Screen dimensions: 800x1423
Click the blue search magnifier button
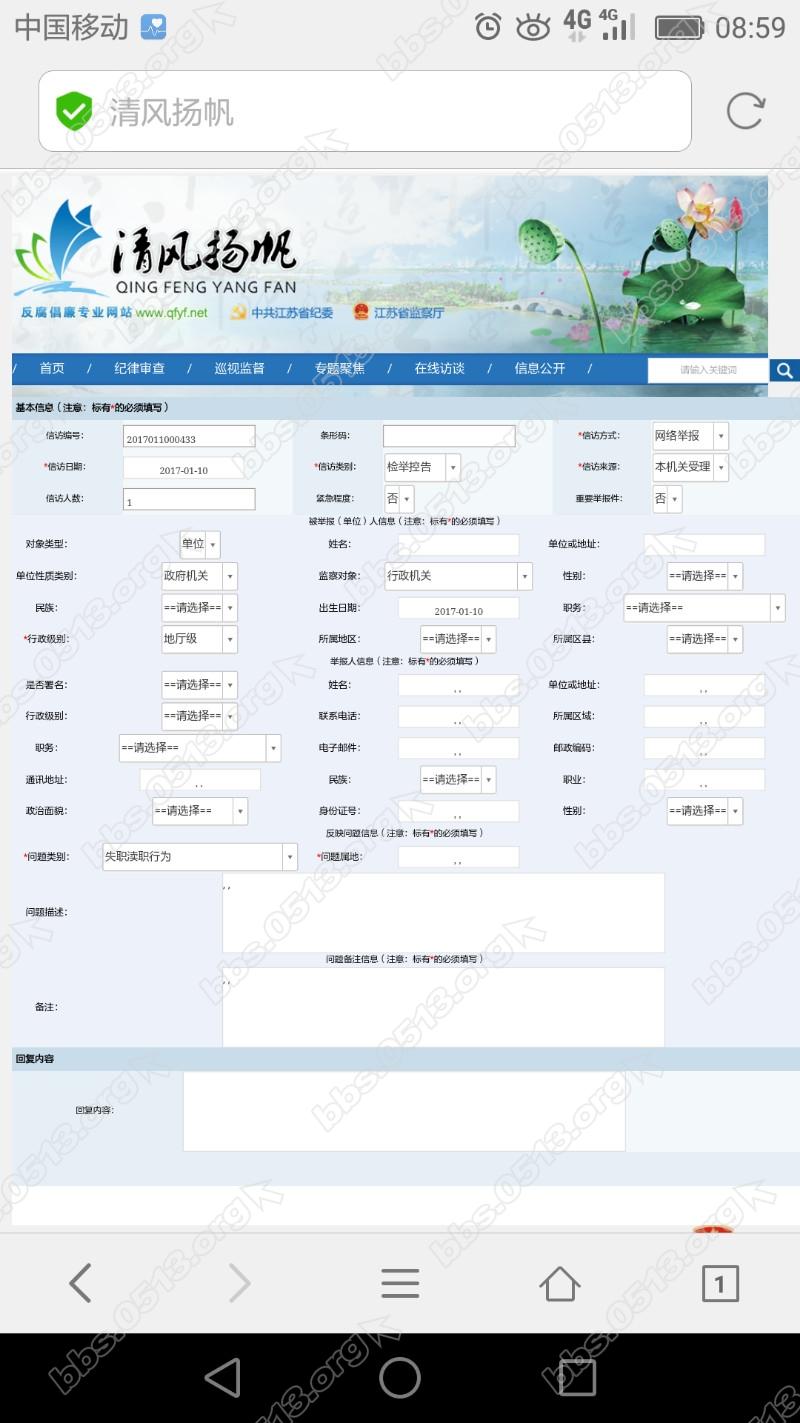[x=784, y=371]
